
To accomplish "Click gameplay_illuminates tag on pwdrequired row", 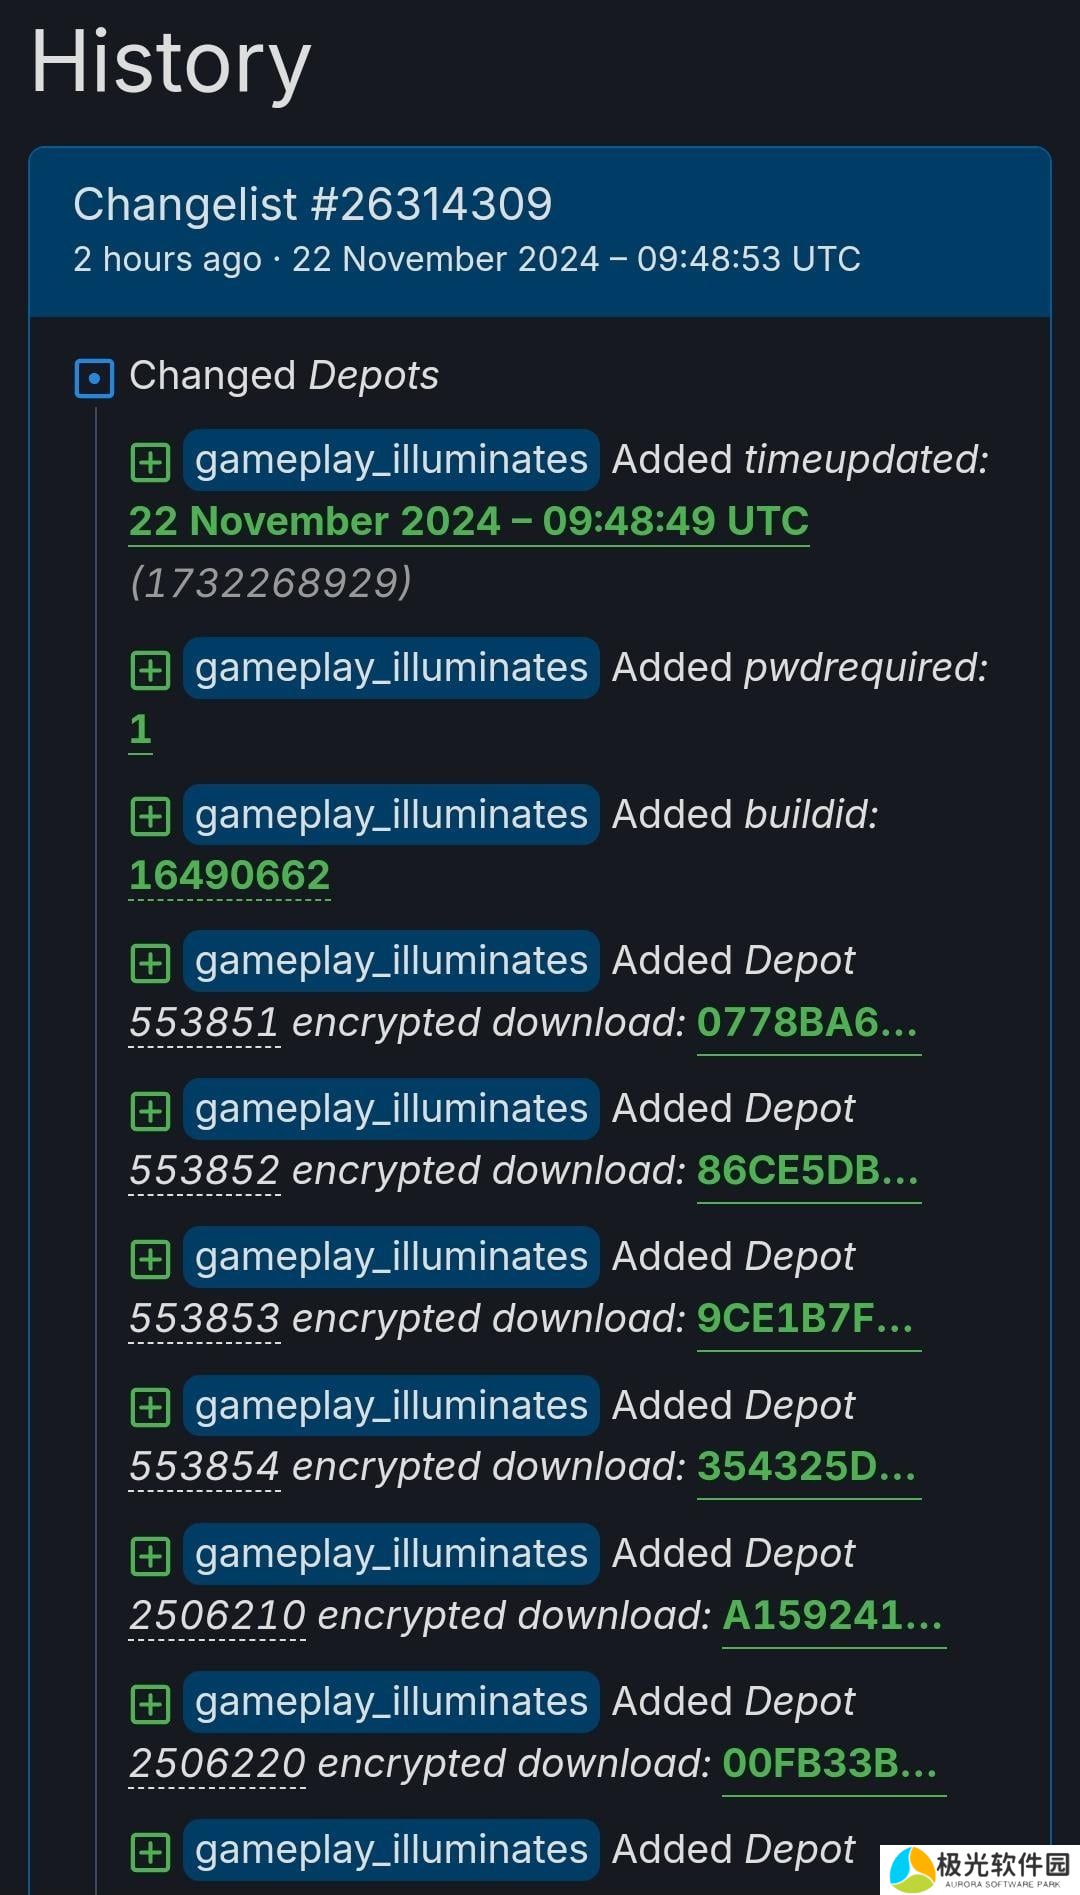I will point(391,668).
